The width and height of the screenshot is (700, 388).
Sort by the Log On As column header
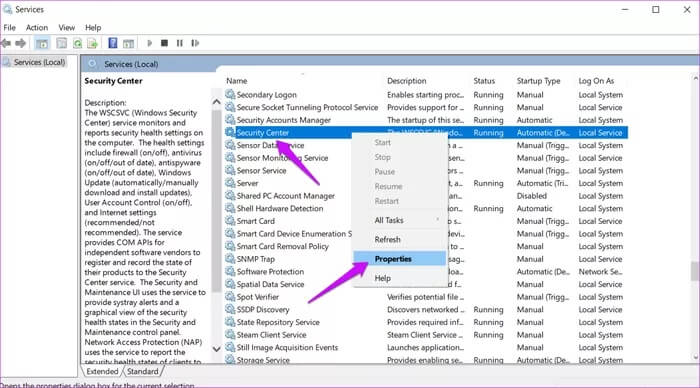pyautogui.click(x=596, y=81)
